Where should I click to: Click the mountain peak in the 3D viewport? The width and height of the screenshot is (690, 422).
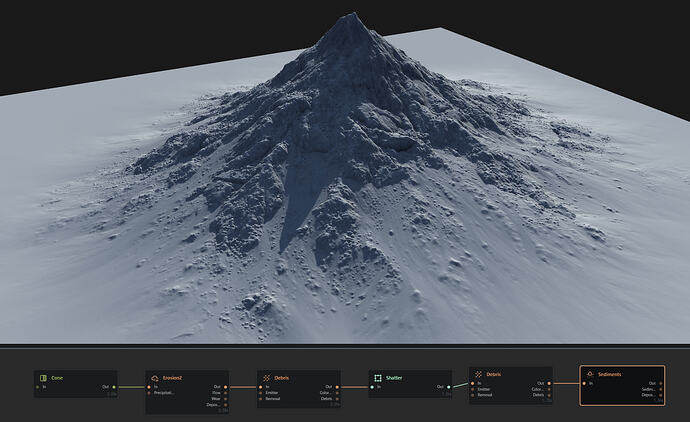(352, 16)
